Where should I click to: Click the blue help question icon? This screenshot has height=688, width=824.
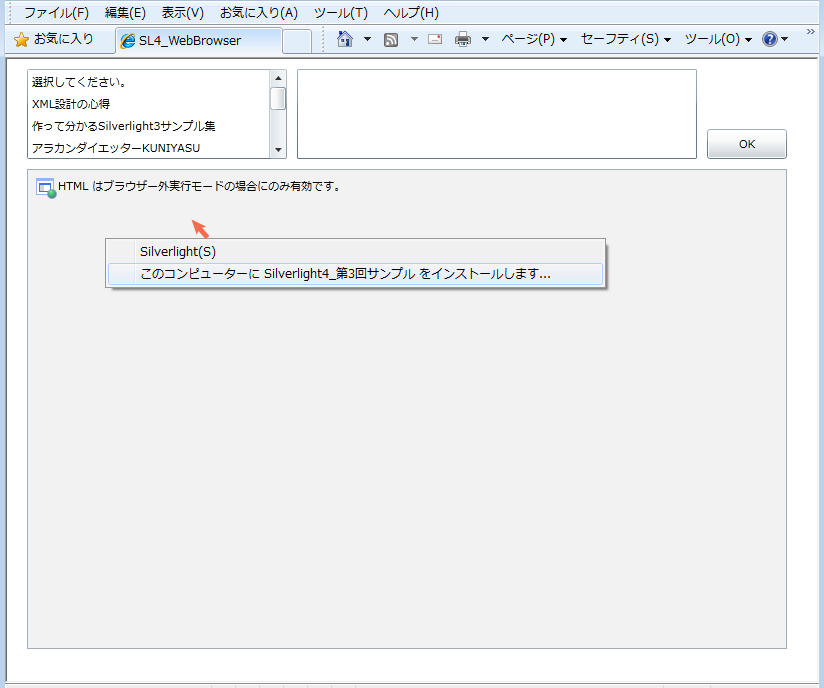pyautogui.click(x=770, y=39)
